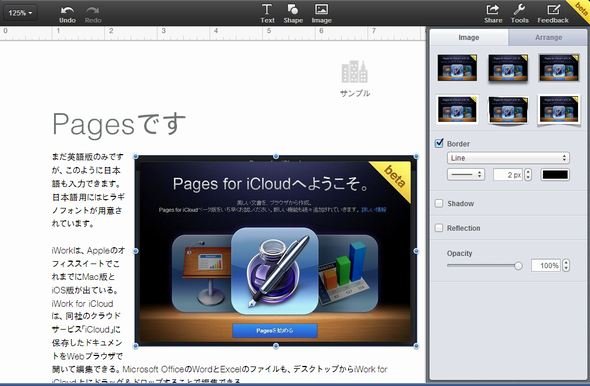Click the bottom-left image resize handle
This screenshot has height=386, width=590.
tap(135, 346)
